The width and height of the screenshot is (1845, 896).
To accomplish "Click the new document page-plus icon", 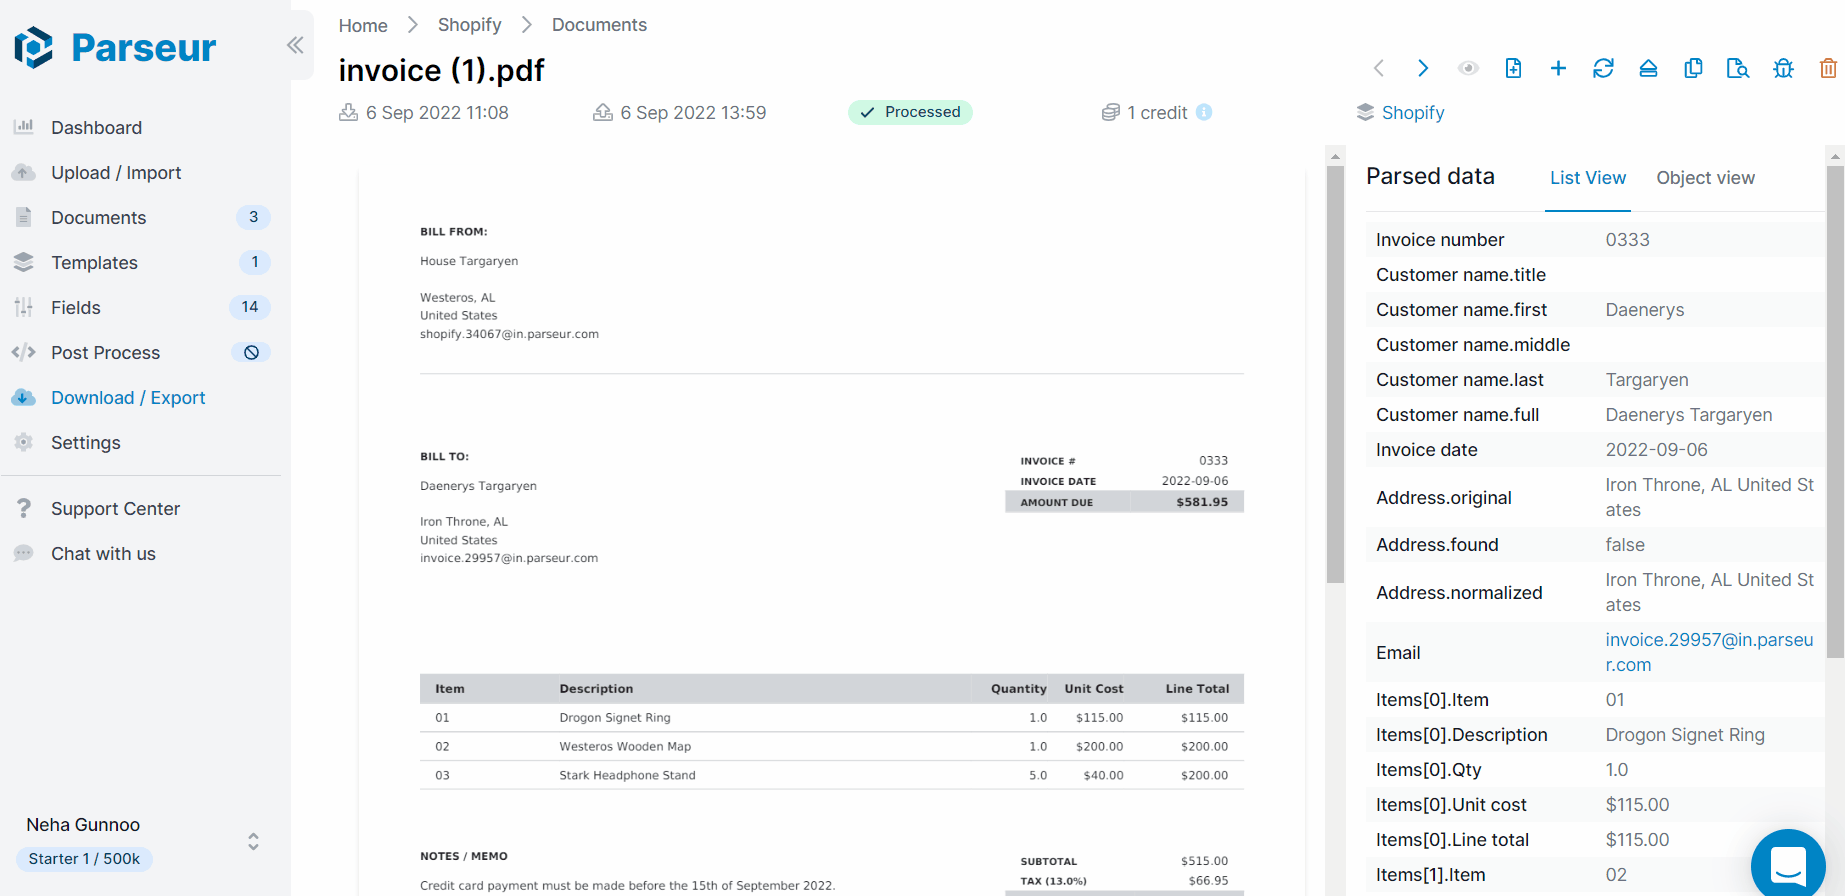I will pos(1513,68).
